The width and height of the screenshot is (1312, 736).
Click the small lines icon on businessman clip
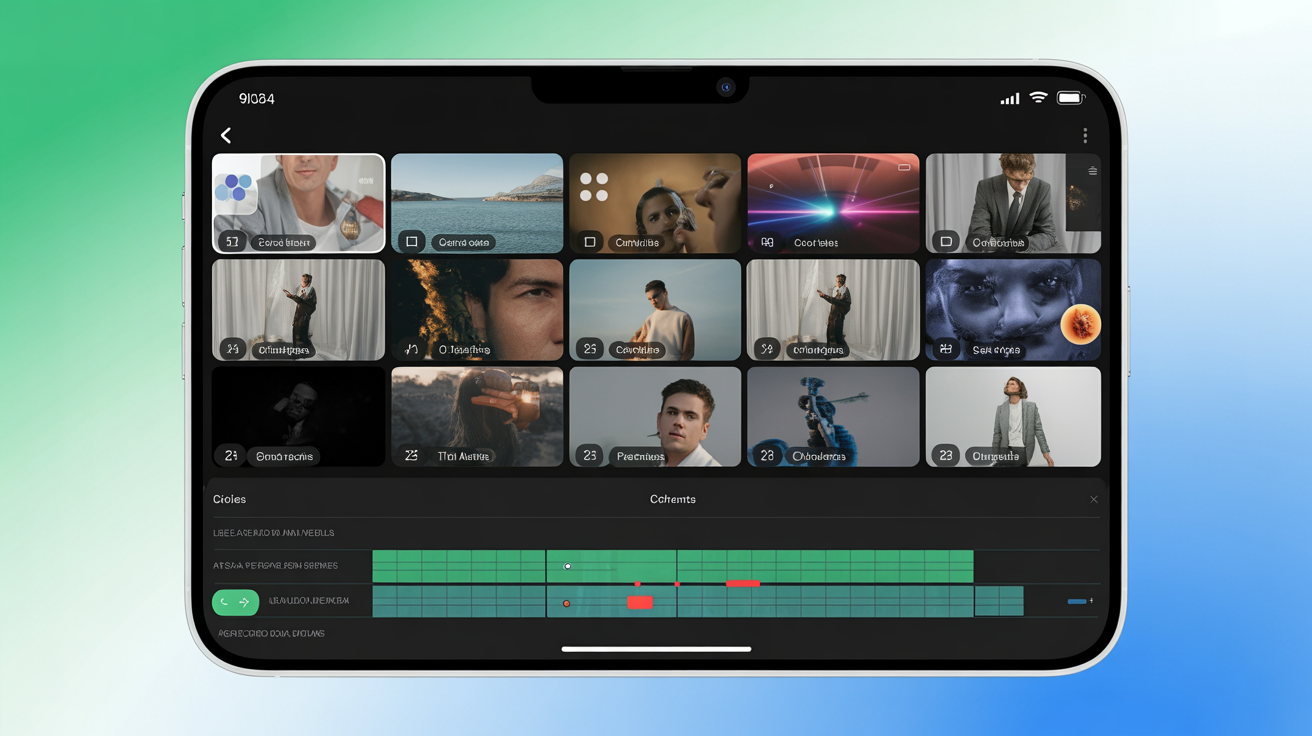[1092, 171]
